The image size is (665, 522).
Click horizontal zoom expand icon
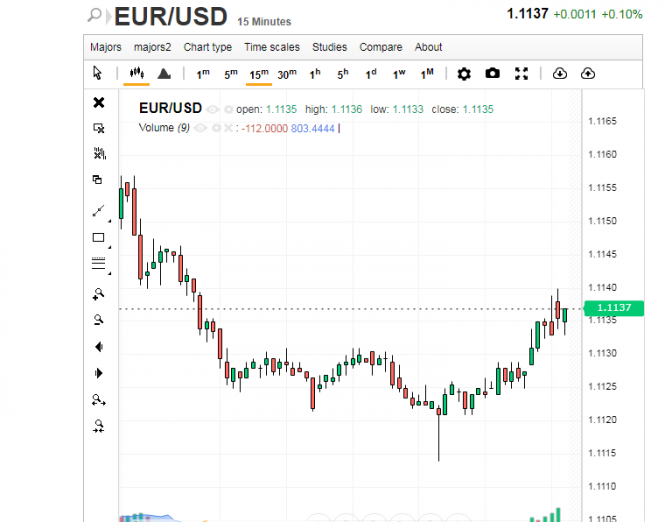(99, 399)
